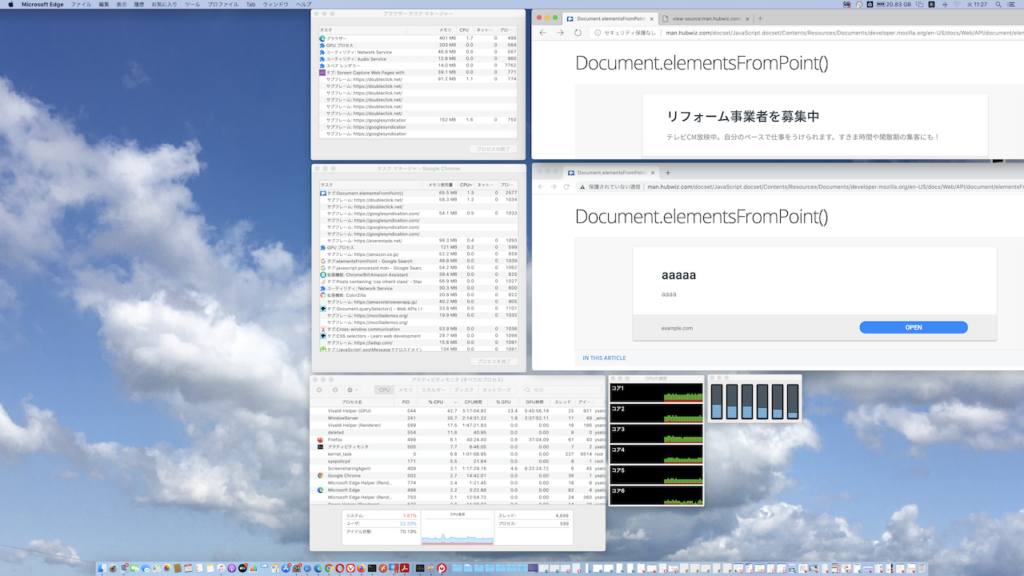Open a new tab in the Edge window
This screenshot has height=576, width=1024.
(760, 19)
